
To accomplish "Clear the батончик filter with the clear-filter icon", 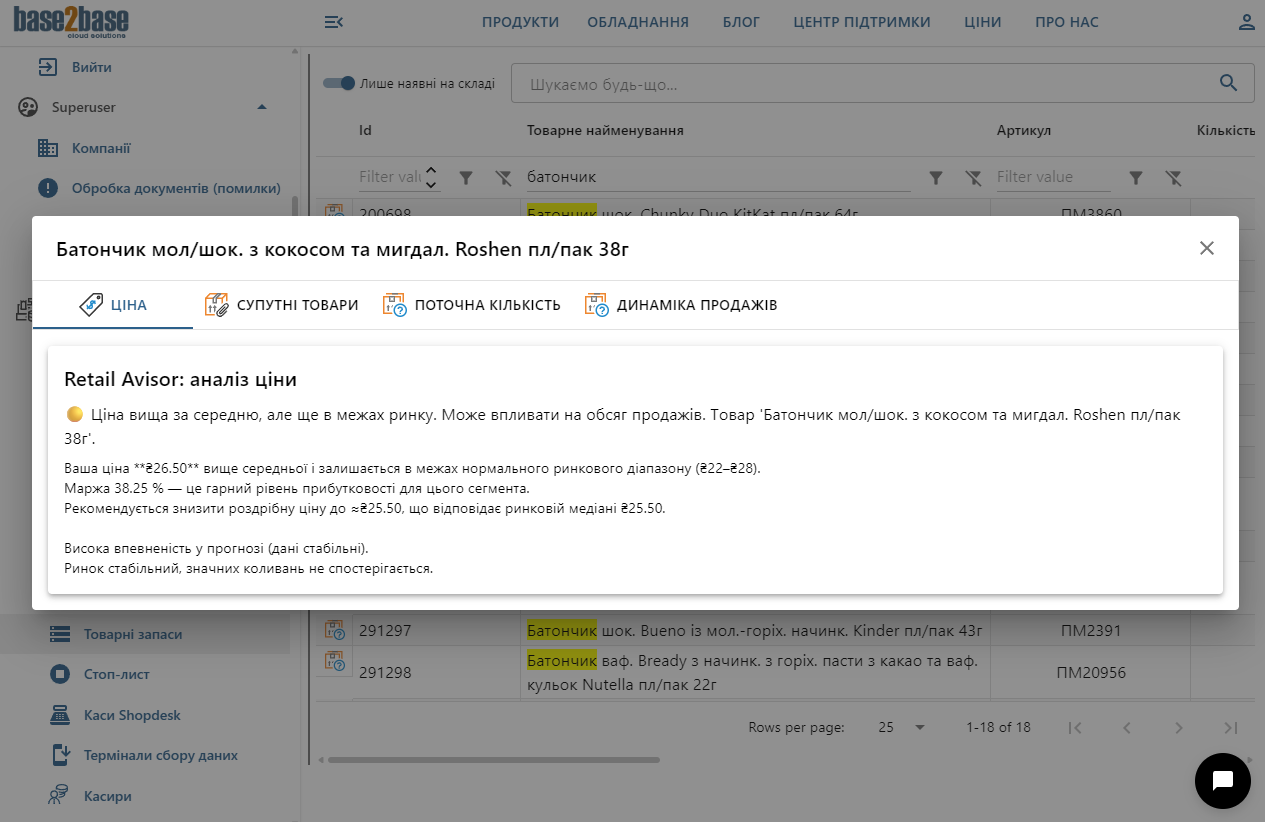I will 973,177.
